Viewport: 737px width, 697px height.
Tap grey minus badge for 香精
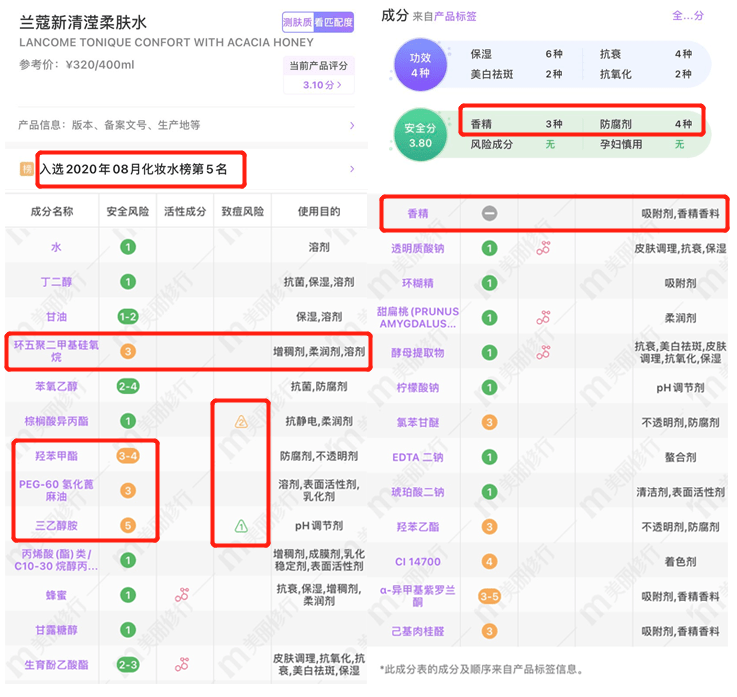489,213
